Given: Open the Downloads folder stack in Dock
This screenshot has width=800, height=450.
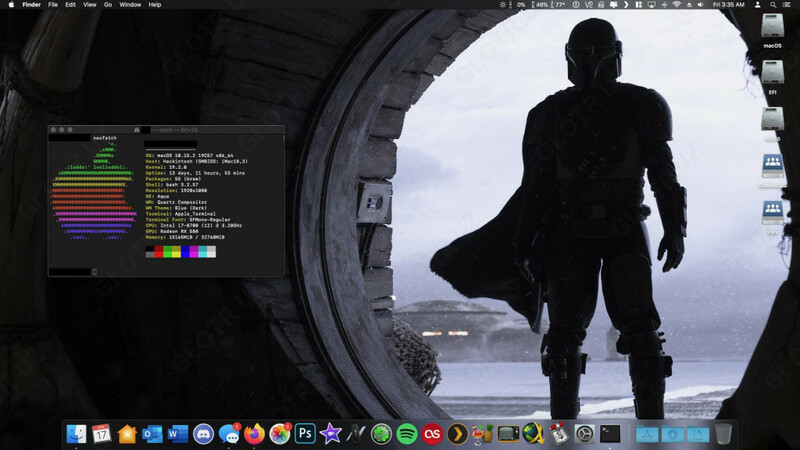Looking at the screenshot, I should coord(672,434).
